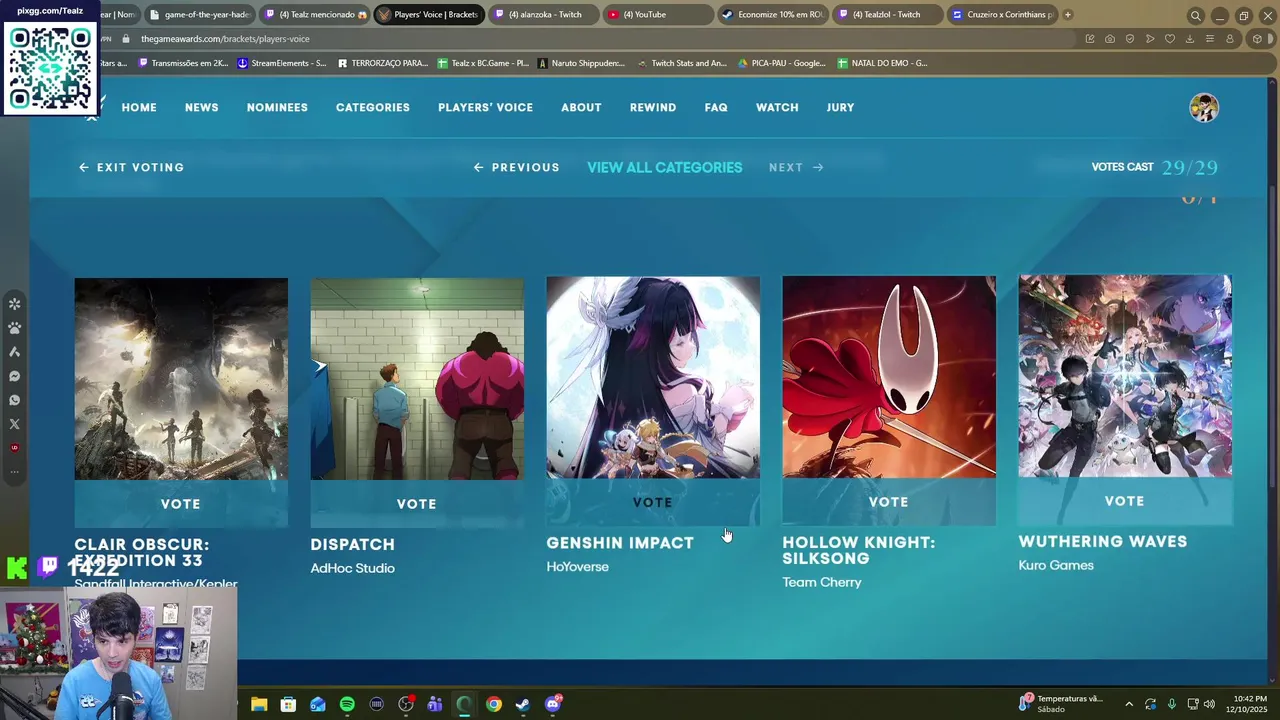The height and width of the screenshot is (720, 1280).
Task: Vote for Clair Obscur: Expedition 33
Action: click(181, 504)
